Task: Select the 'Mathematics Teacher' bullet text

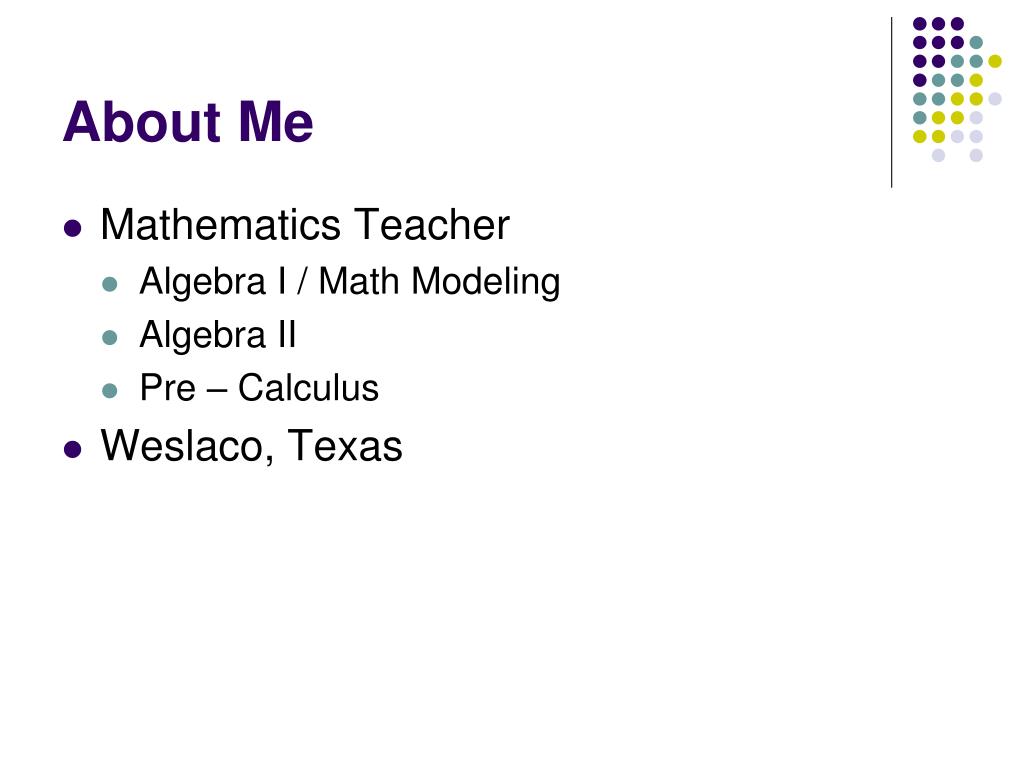Action: pos(304,225)
